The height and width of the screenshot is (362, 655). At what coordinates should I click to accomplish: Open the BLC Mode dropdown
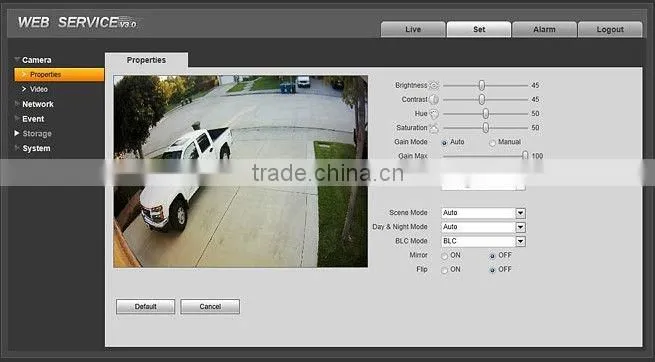coord(520,241)
